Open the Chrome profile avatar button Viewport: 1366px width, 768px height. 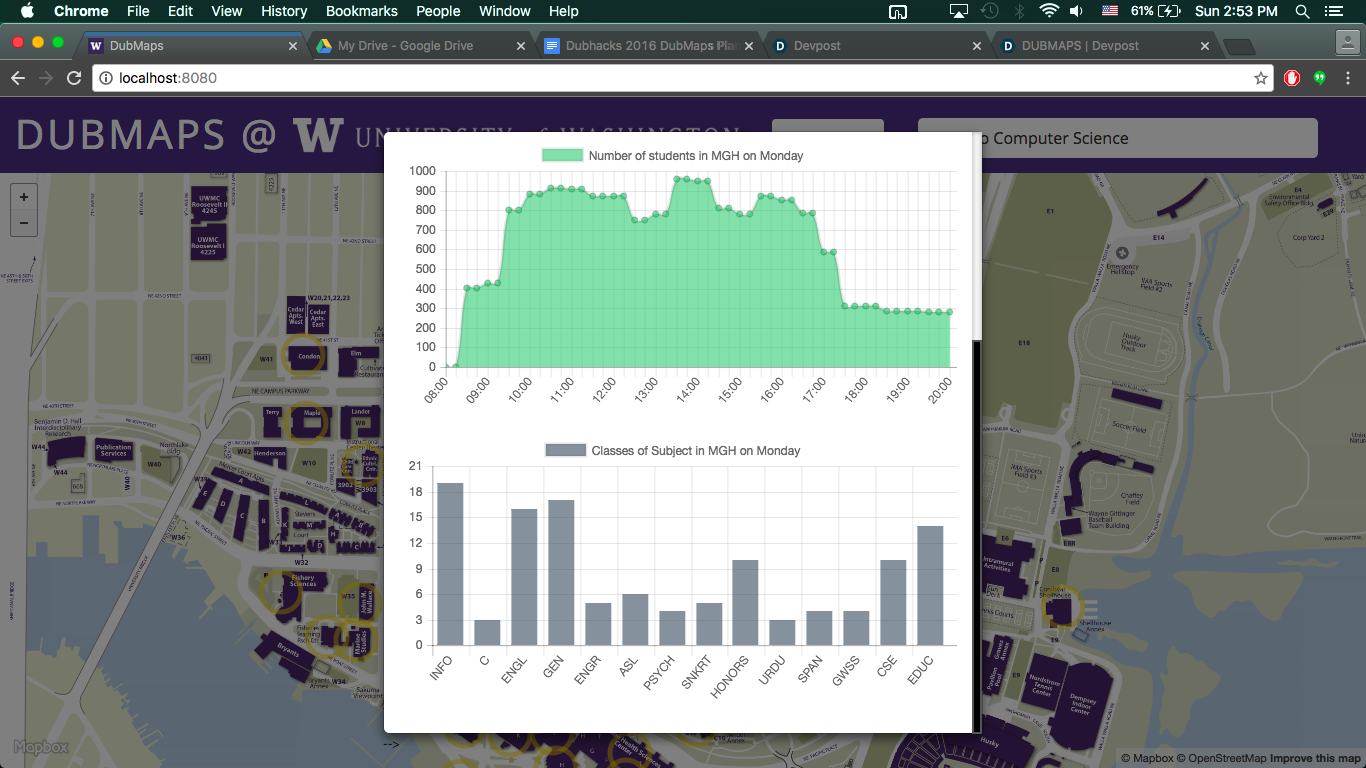tap(1348, 42)
